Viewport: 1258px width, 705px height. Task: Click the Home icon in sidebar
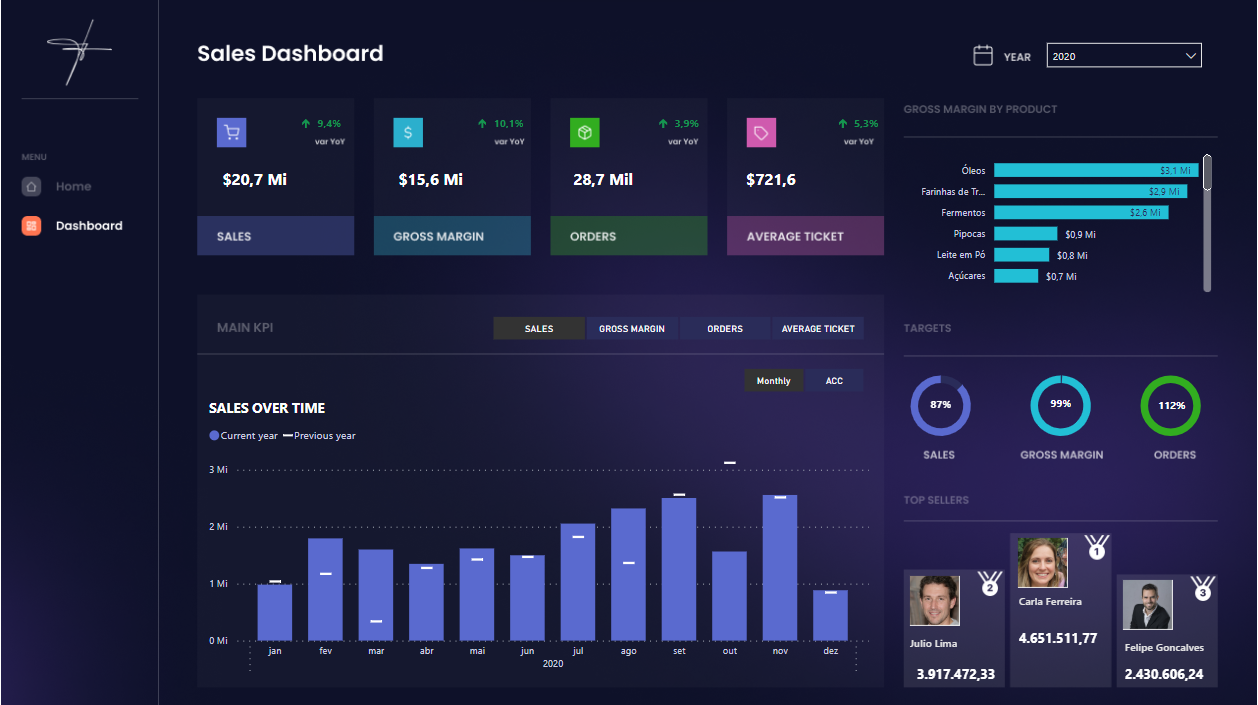point(32,187)
